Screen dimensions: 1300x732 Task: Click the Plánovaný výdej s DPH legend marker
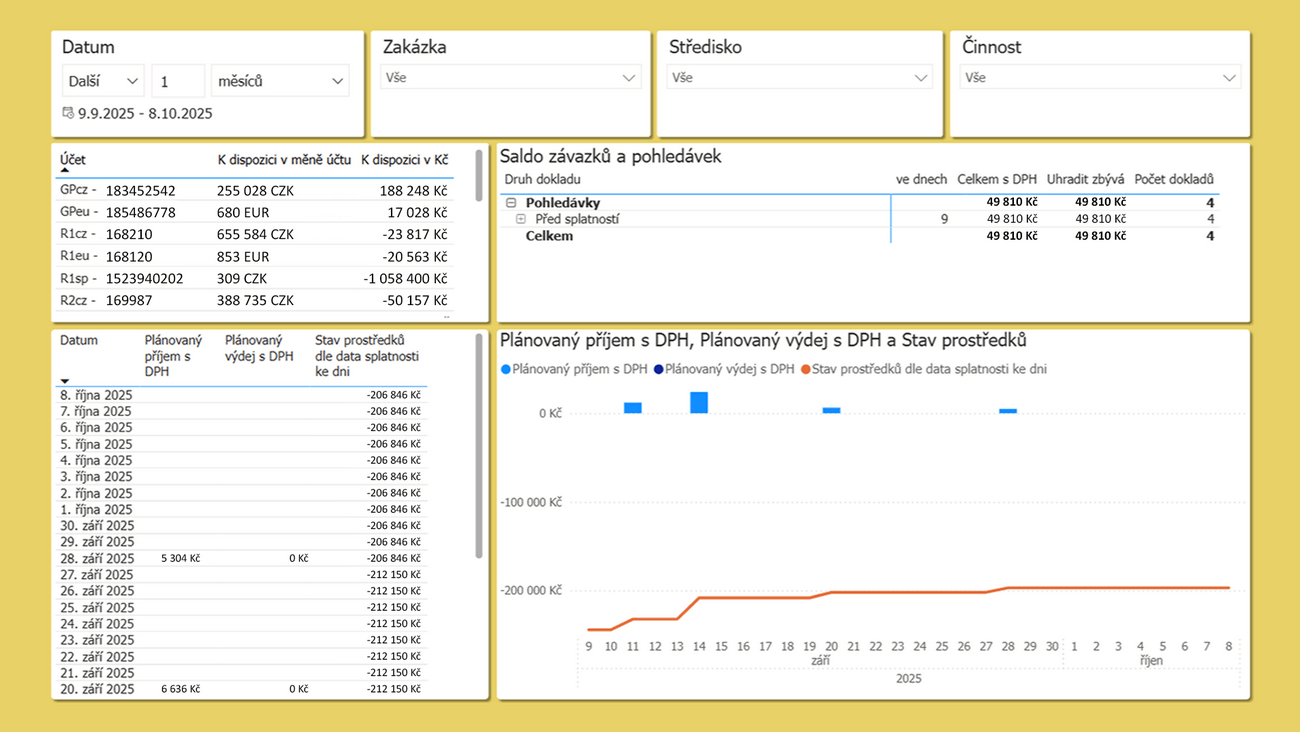coord(658,369)
